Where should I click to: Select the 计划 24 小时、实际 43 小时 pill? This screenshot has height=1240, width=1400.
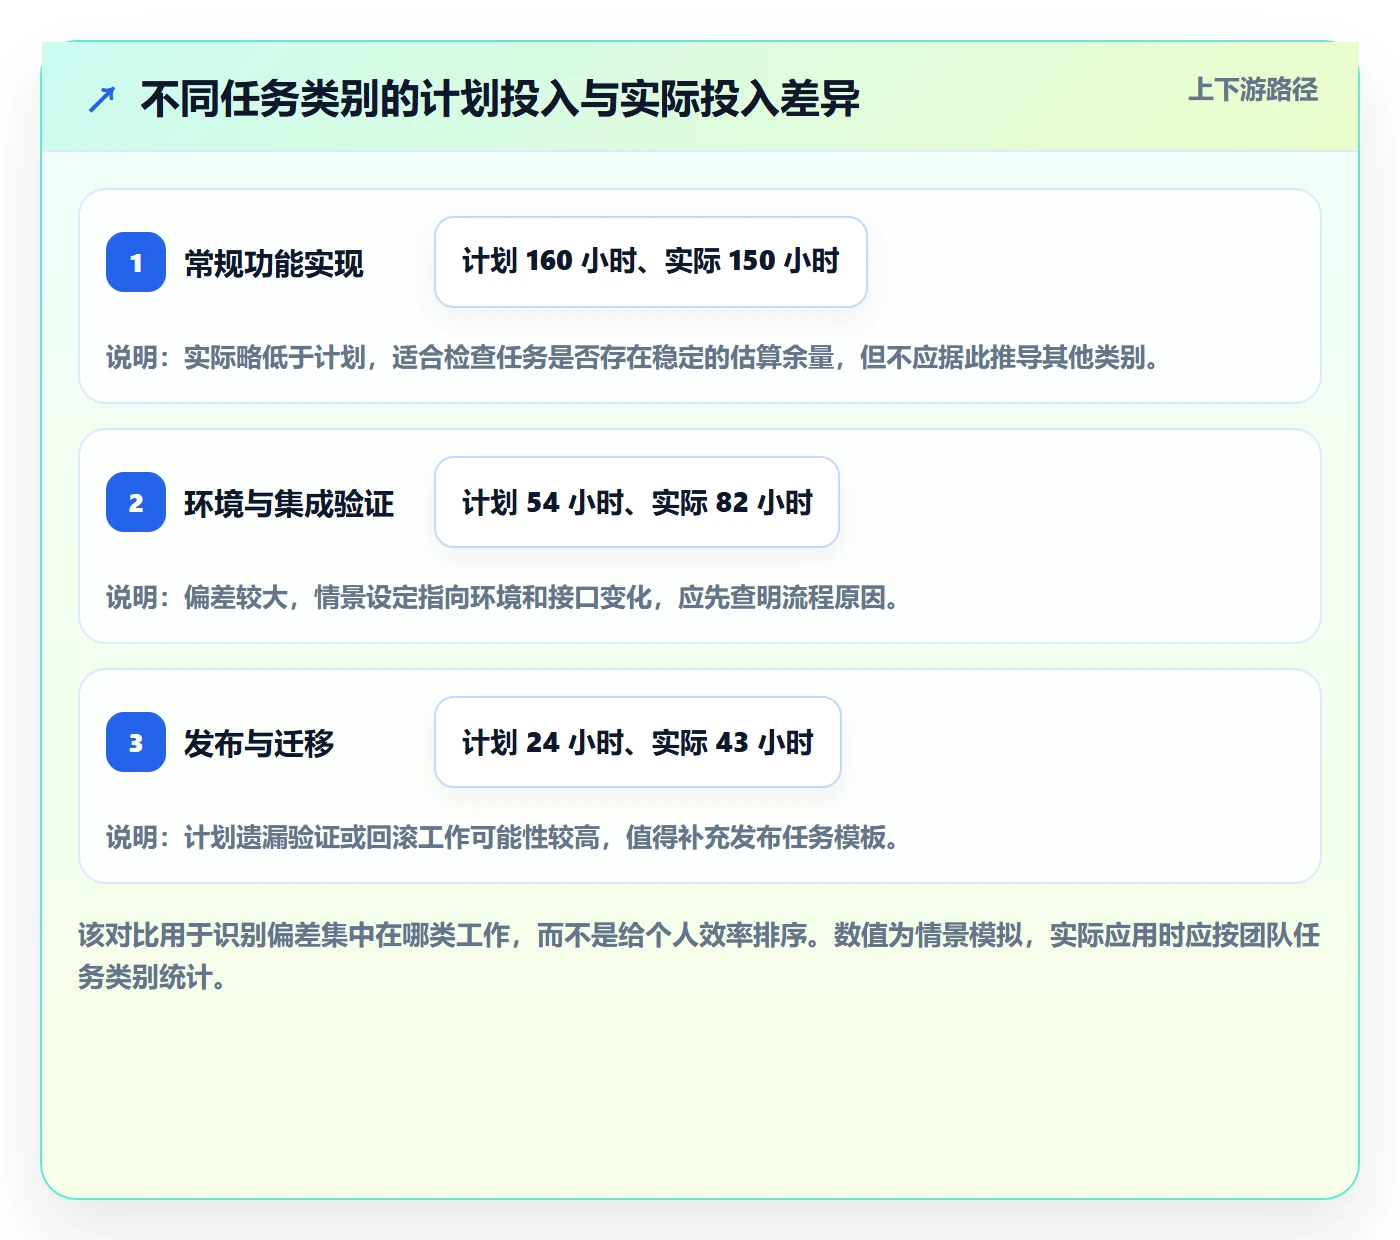point(638,742)
